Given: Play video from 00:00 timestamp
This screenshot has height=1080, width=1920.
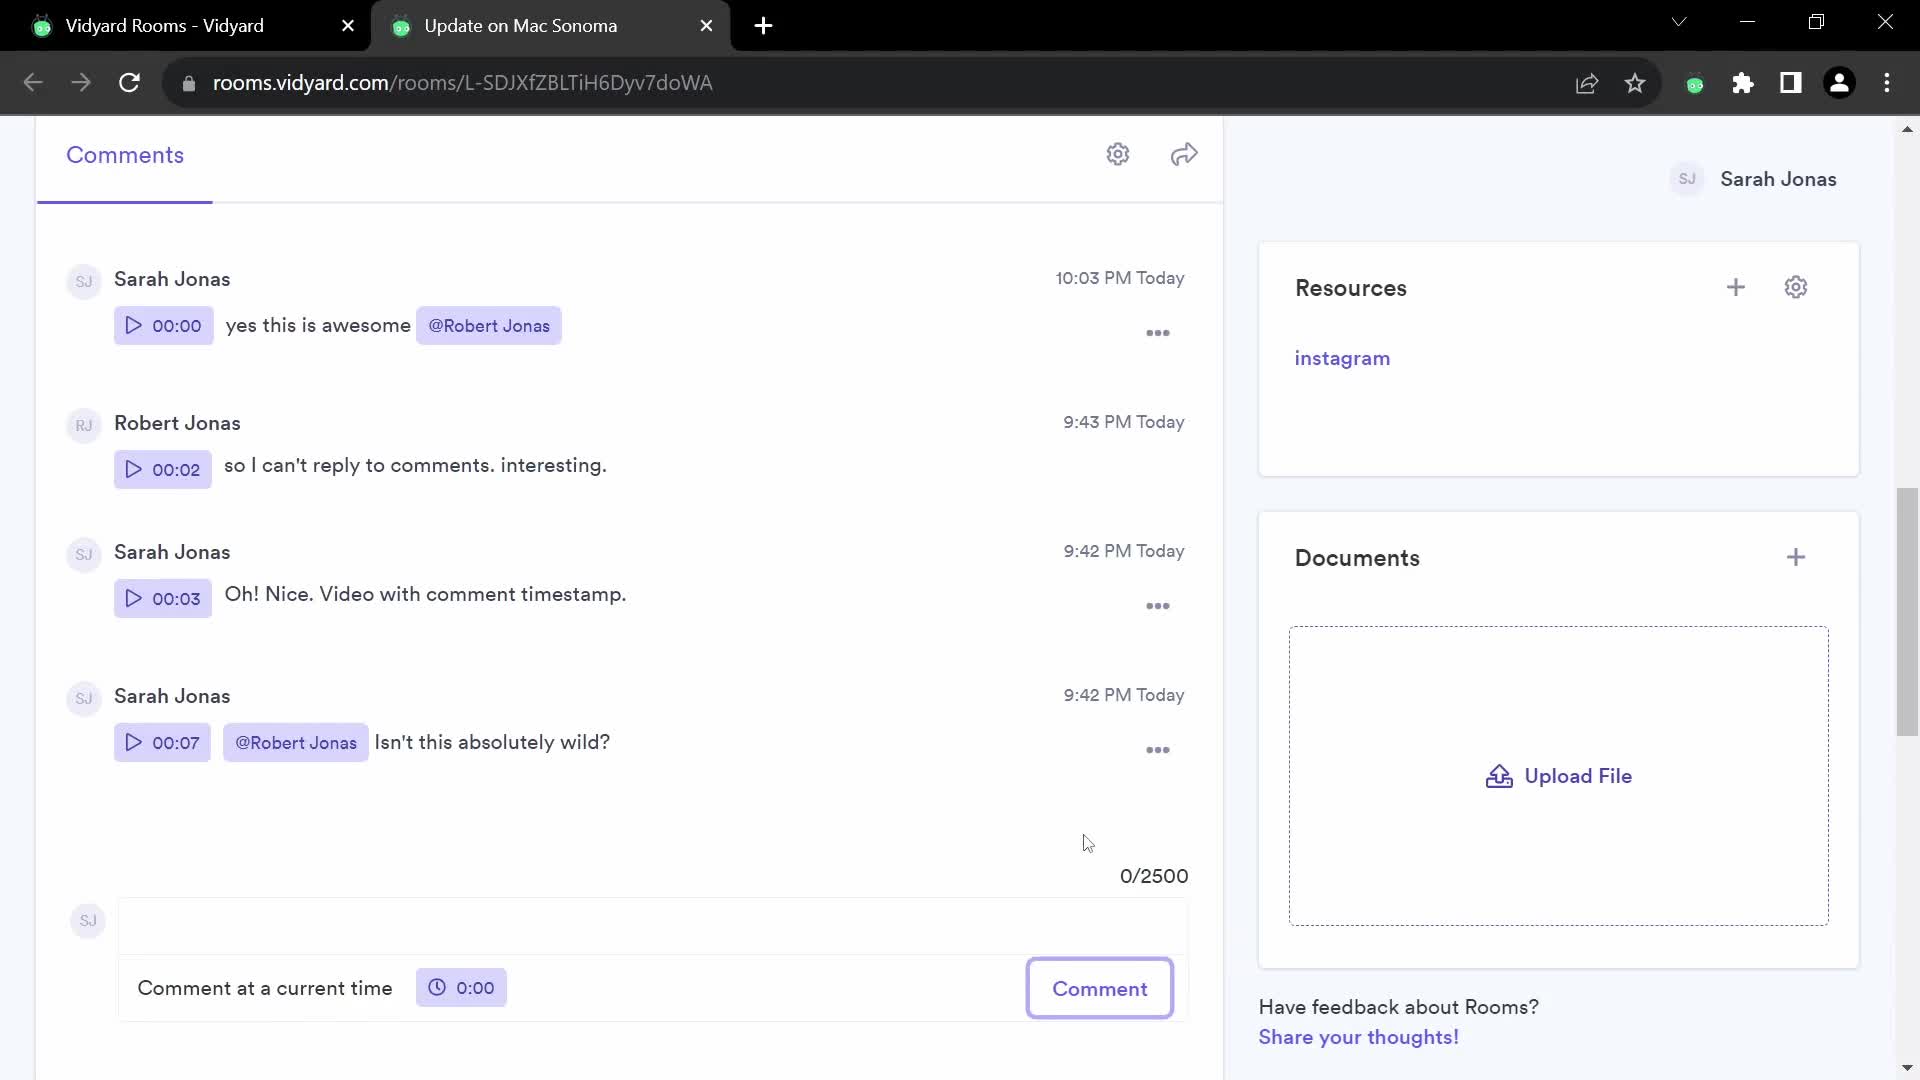Looking at the screenshot, I should (163, 326).
